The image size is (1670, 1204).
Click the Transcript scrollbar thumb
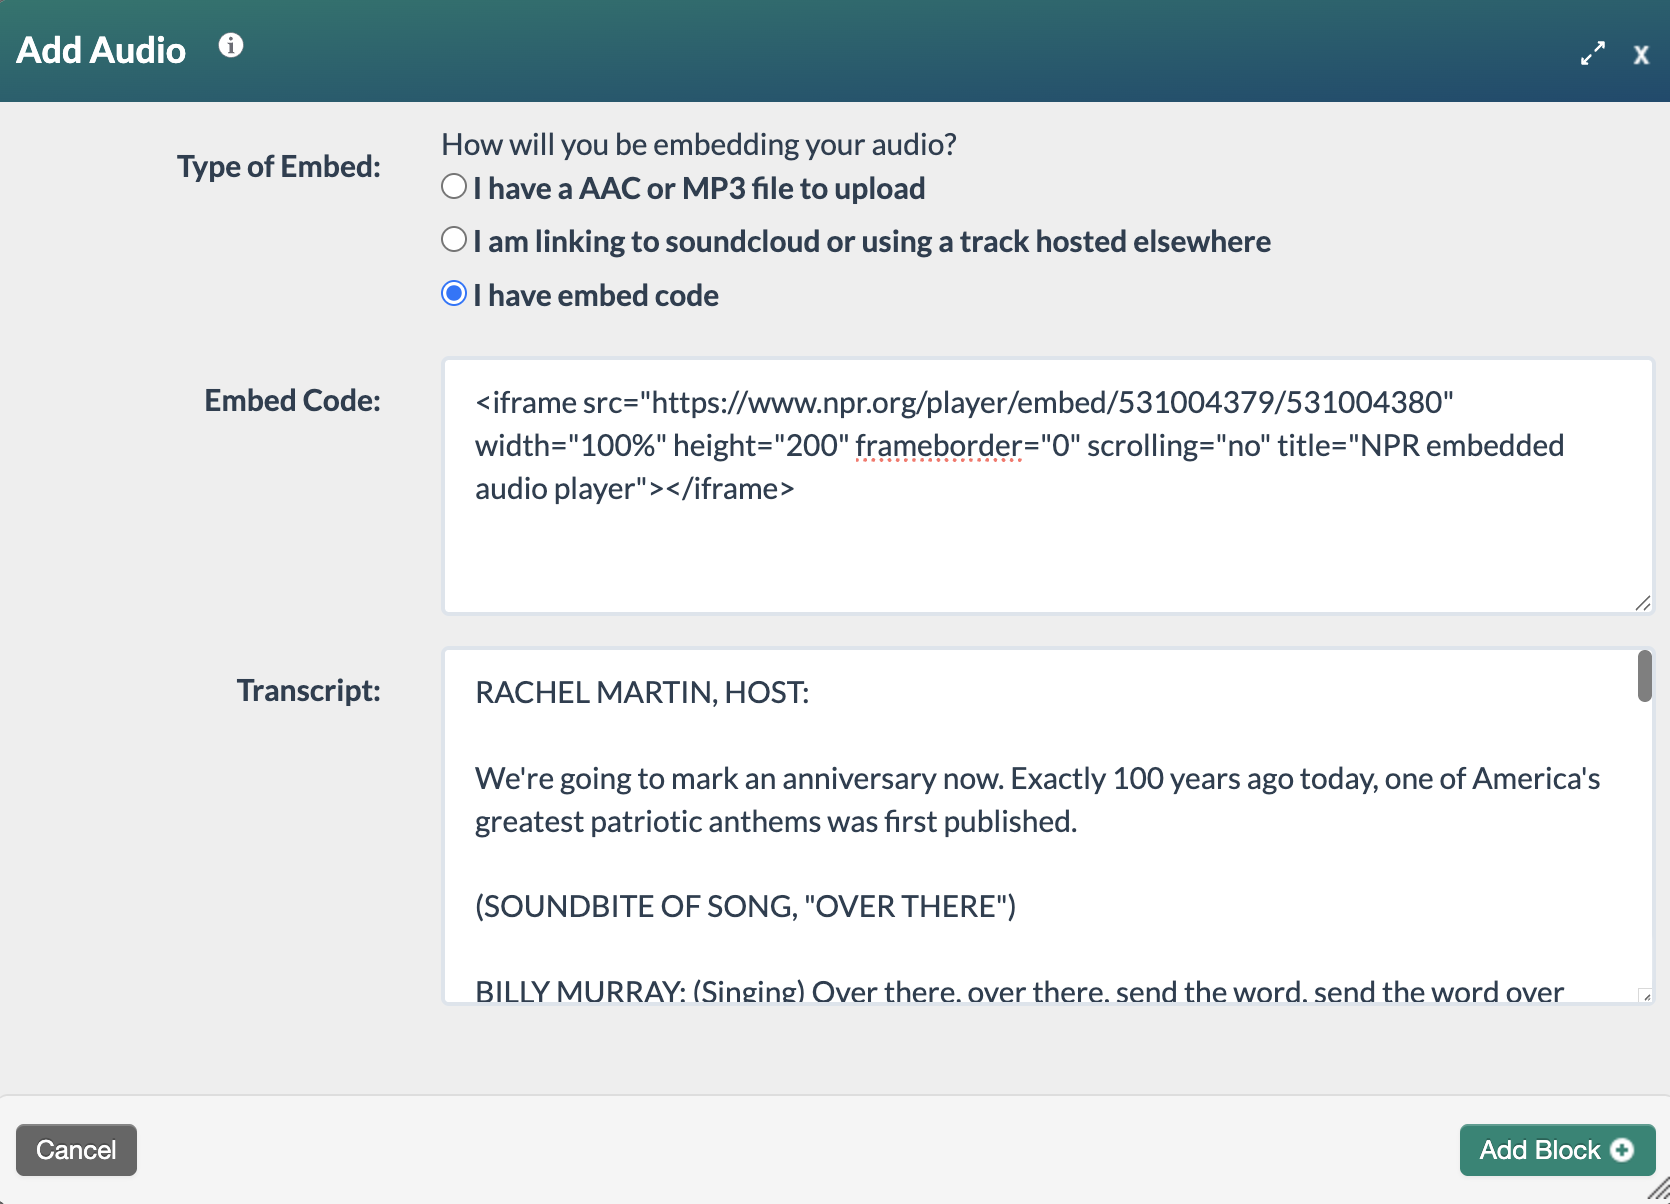pos(1644,676)
